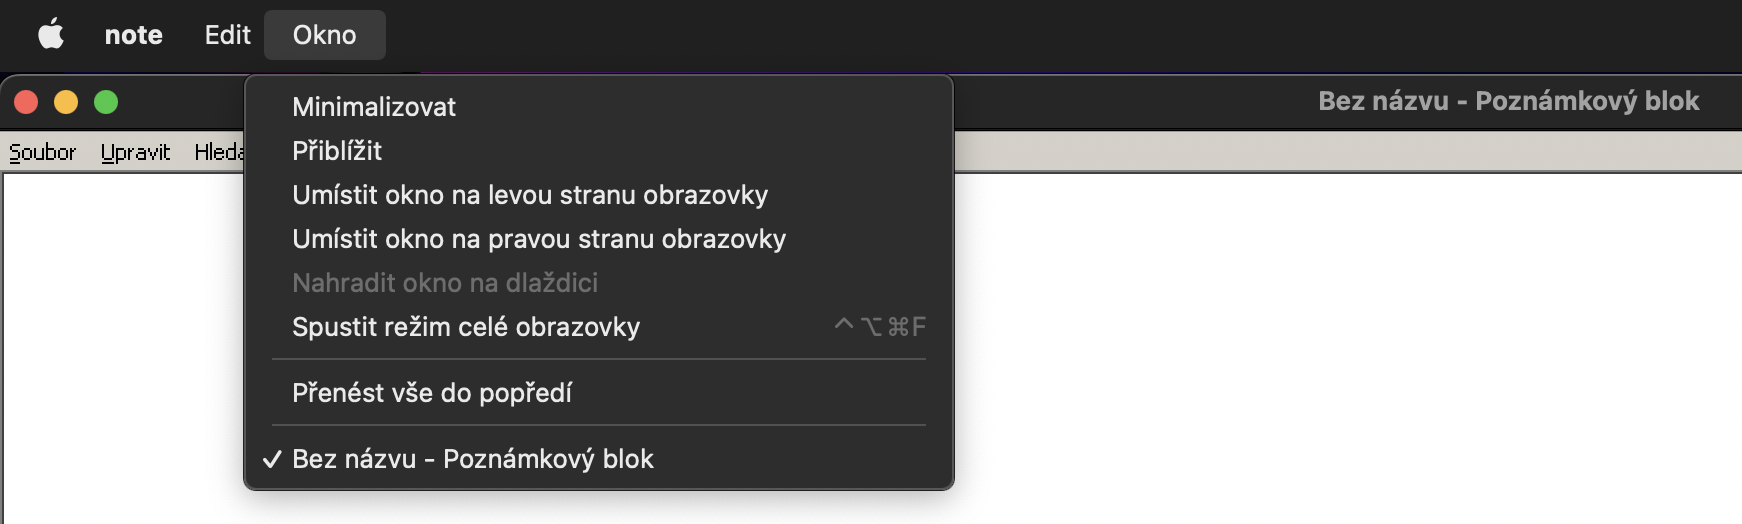Click the red close window button

(26, 102)
